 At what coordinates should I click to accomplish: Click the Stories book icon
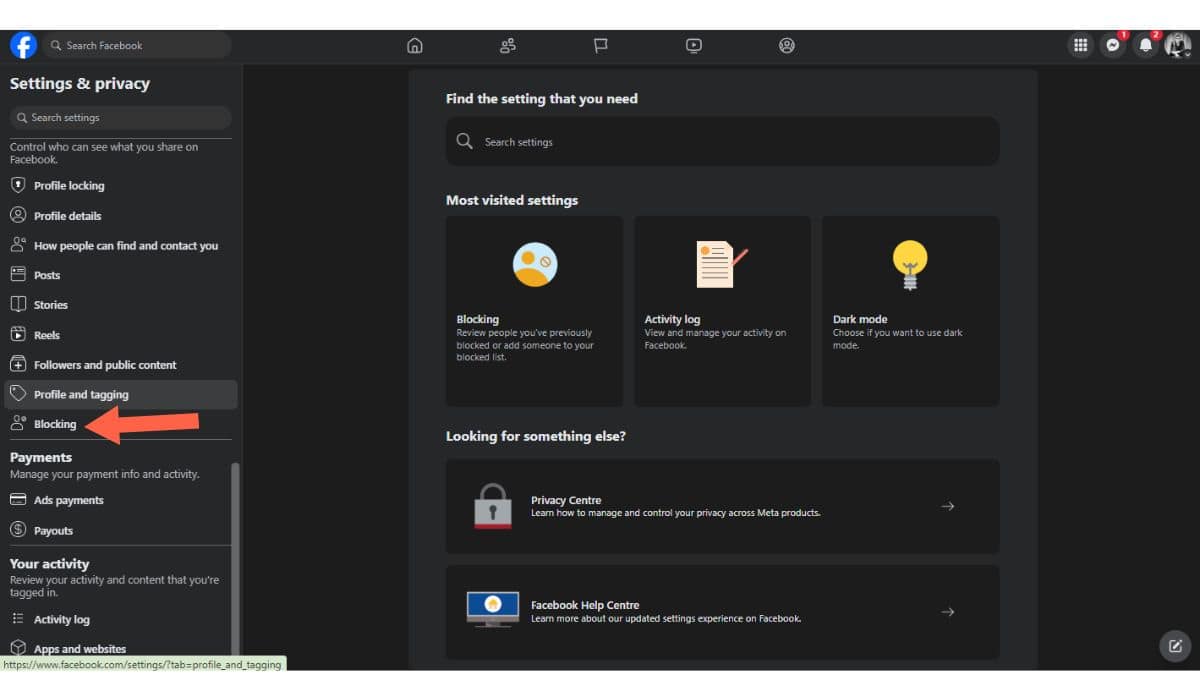17,304
